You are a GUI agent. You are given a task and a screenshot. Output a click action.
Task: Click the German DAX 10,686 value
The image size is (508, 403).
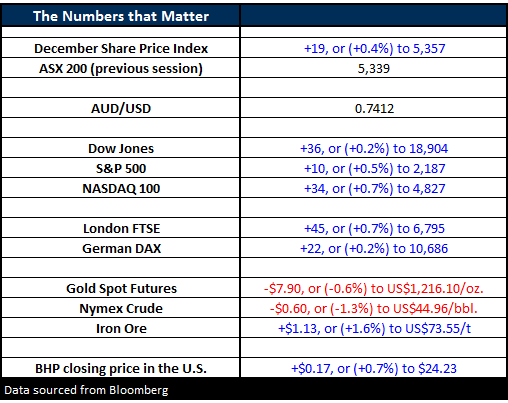(374, 249)
